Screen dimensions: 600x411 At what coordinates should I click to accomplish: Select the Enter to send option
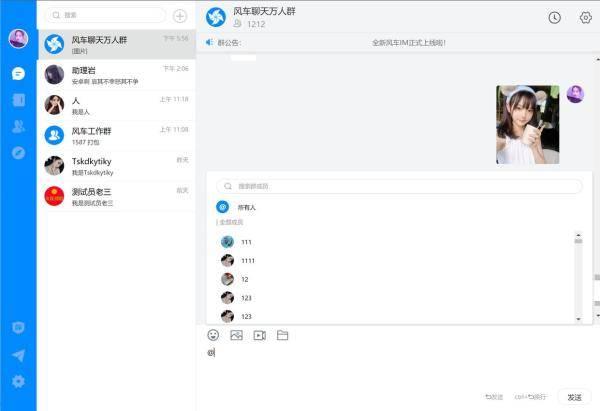[493, 397]
